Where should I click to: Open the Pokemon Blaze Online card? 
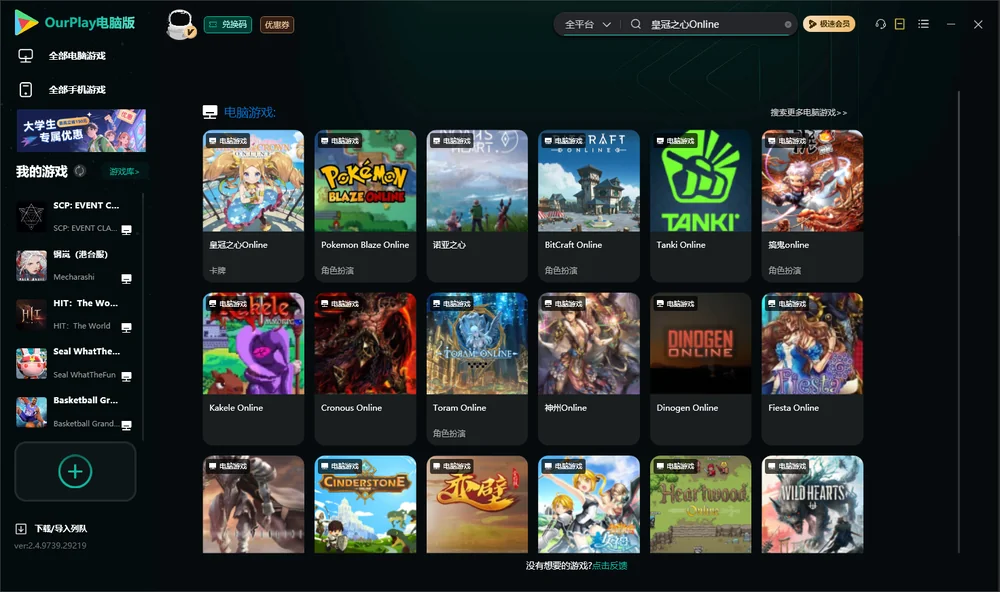(365, 205)
